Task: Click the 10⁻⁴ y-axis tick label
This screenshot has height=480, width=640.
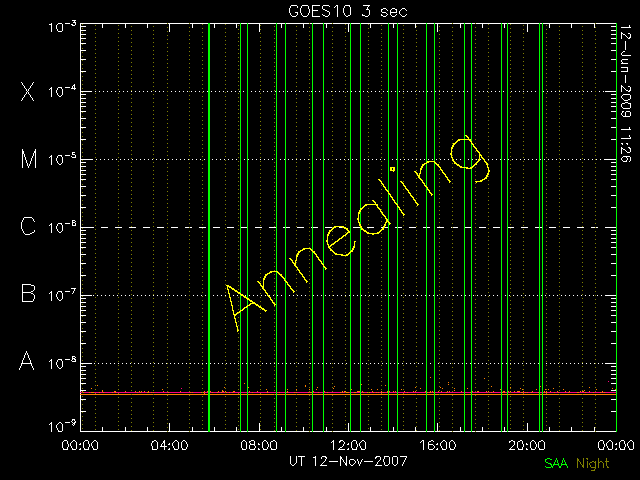Action: (x=62, y=91)
